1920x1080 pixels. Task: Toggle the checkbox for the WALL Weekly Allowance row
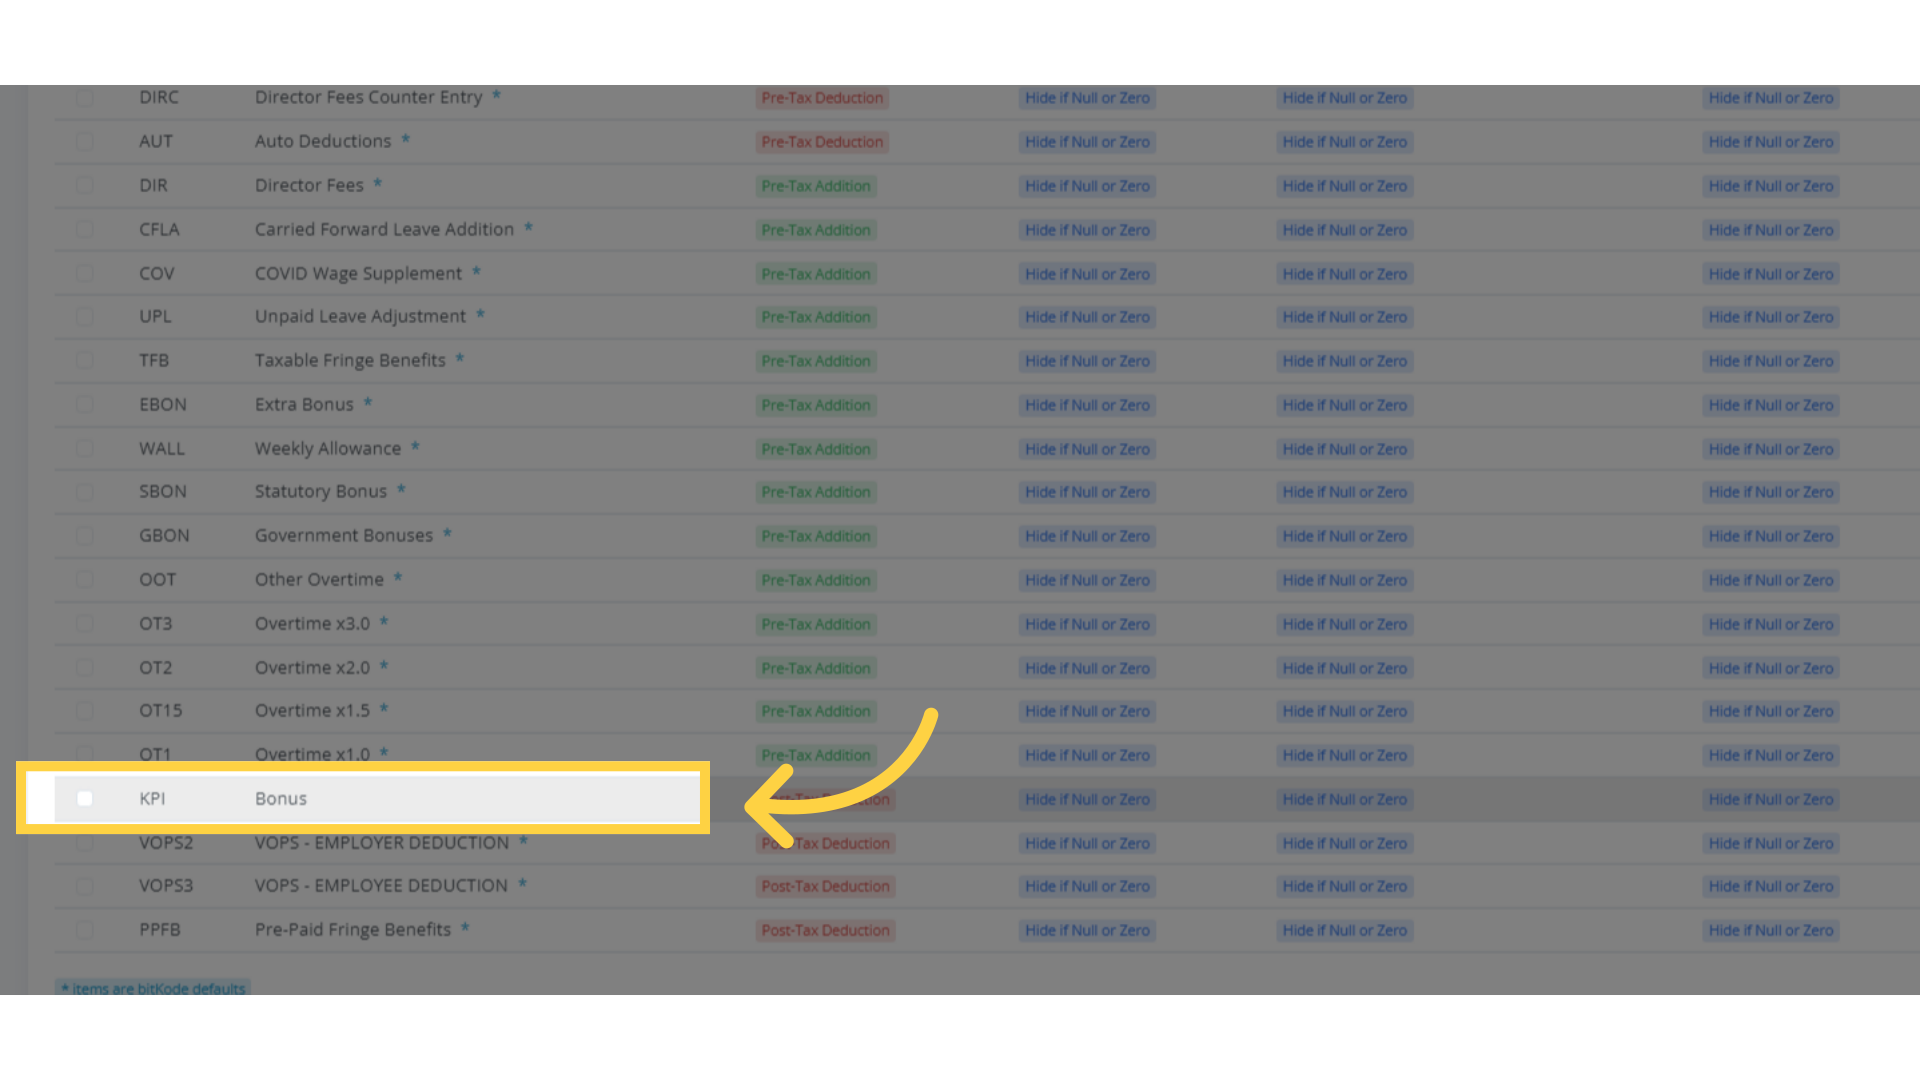tap(85, 448)
